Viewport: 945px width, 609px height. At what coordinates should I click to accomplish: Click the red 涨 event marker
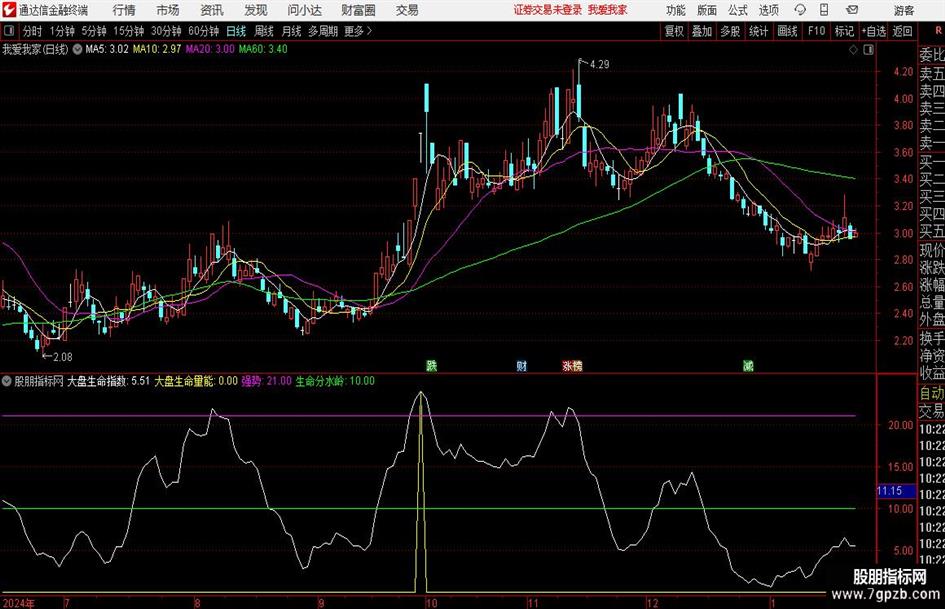click(x=567, y=365)
